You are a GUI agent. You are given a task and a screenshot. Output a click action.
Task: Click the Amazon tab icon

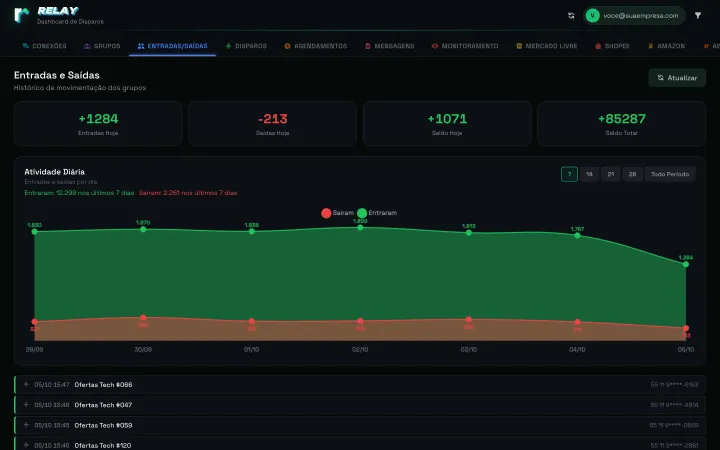tap(650, 46)
